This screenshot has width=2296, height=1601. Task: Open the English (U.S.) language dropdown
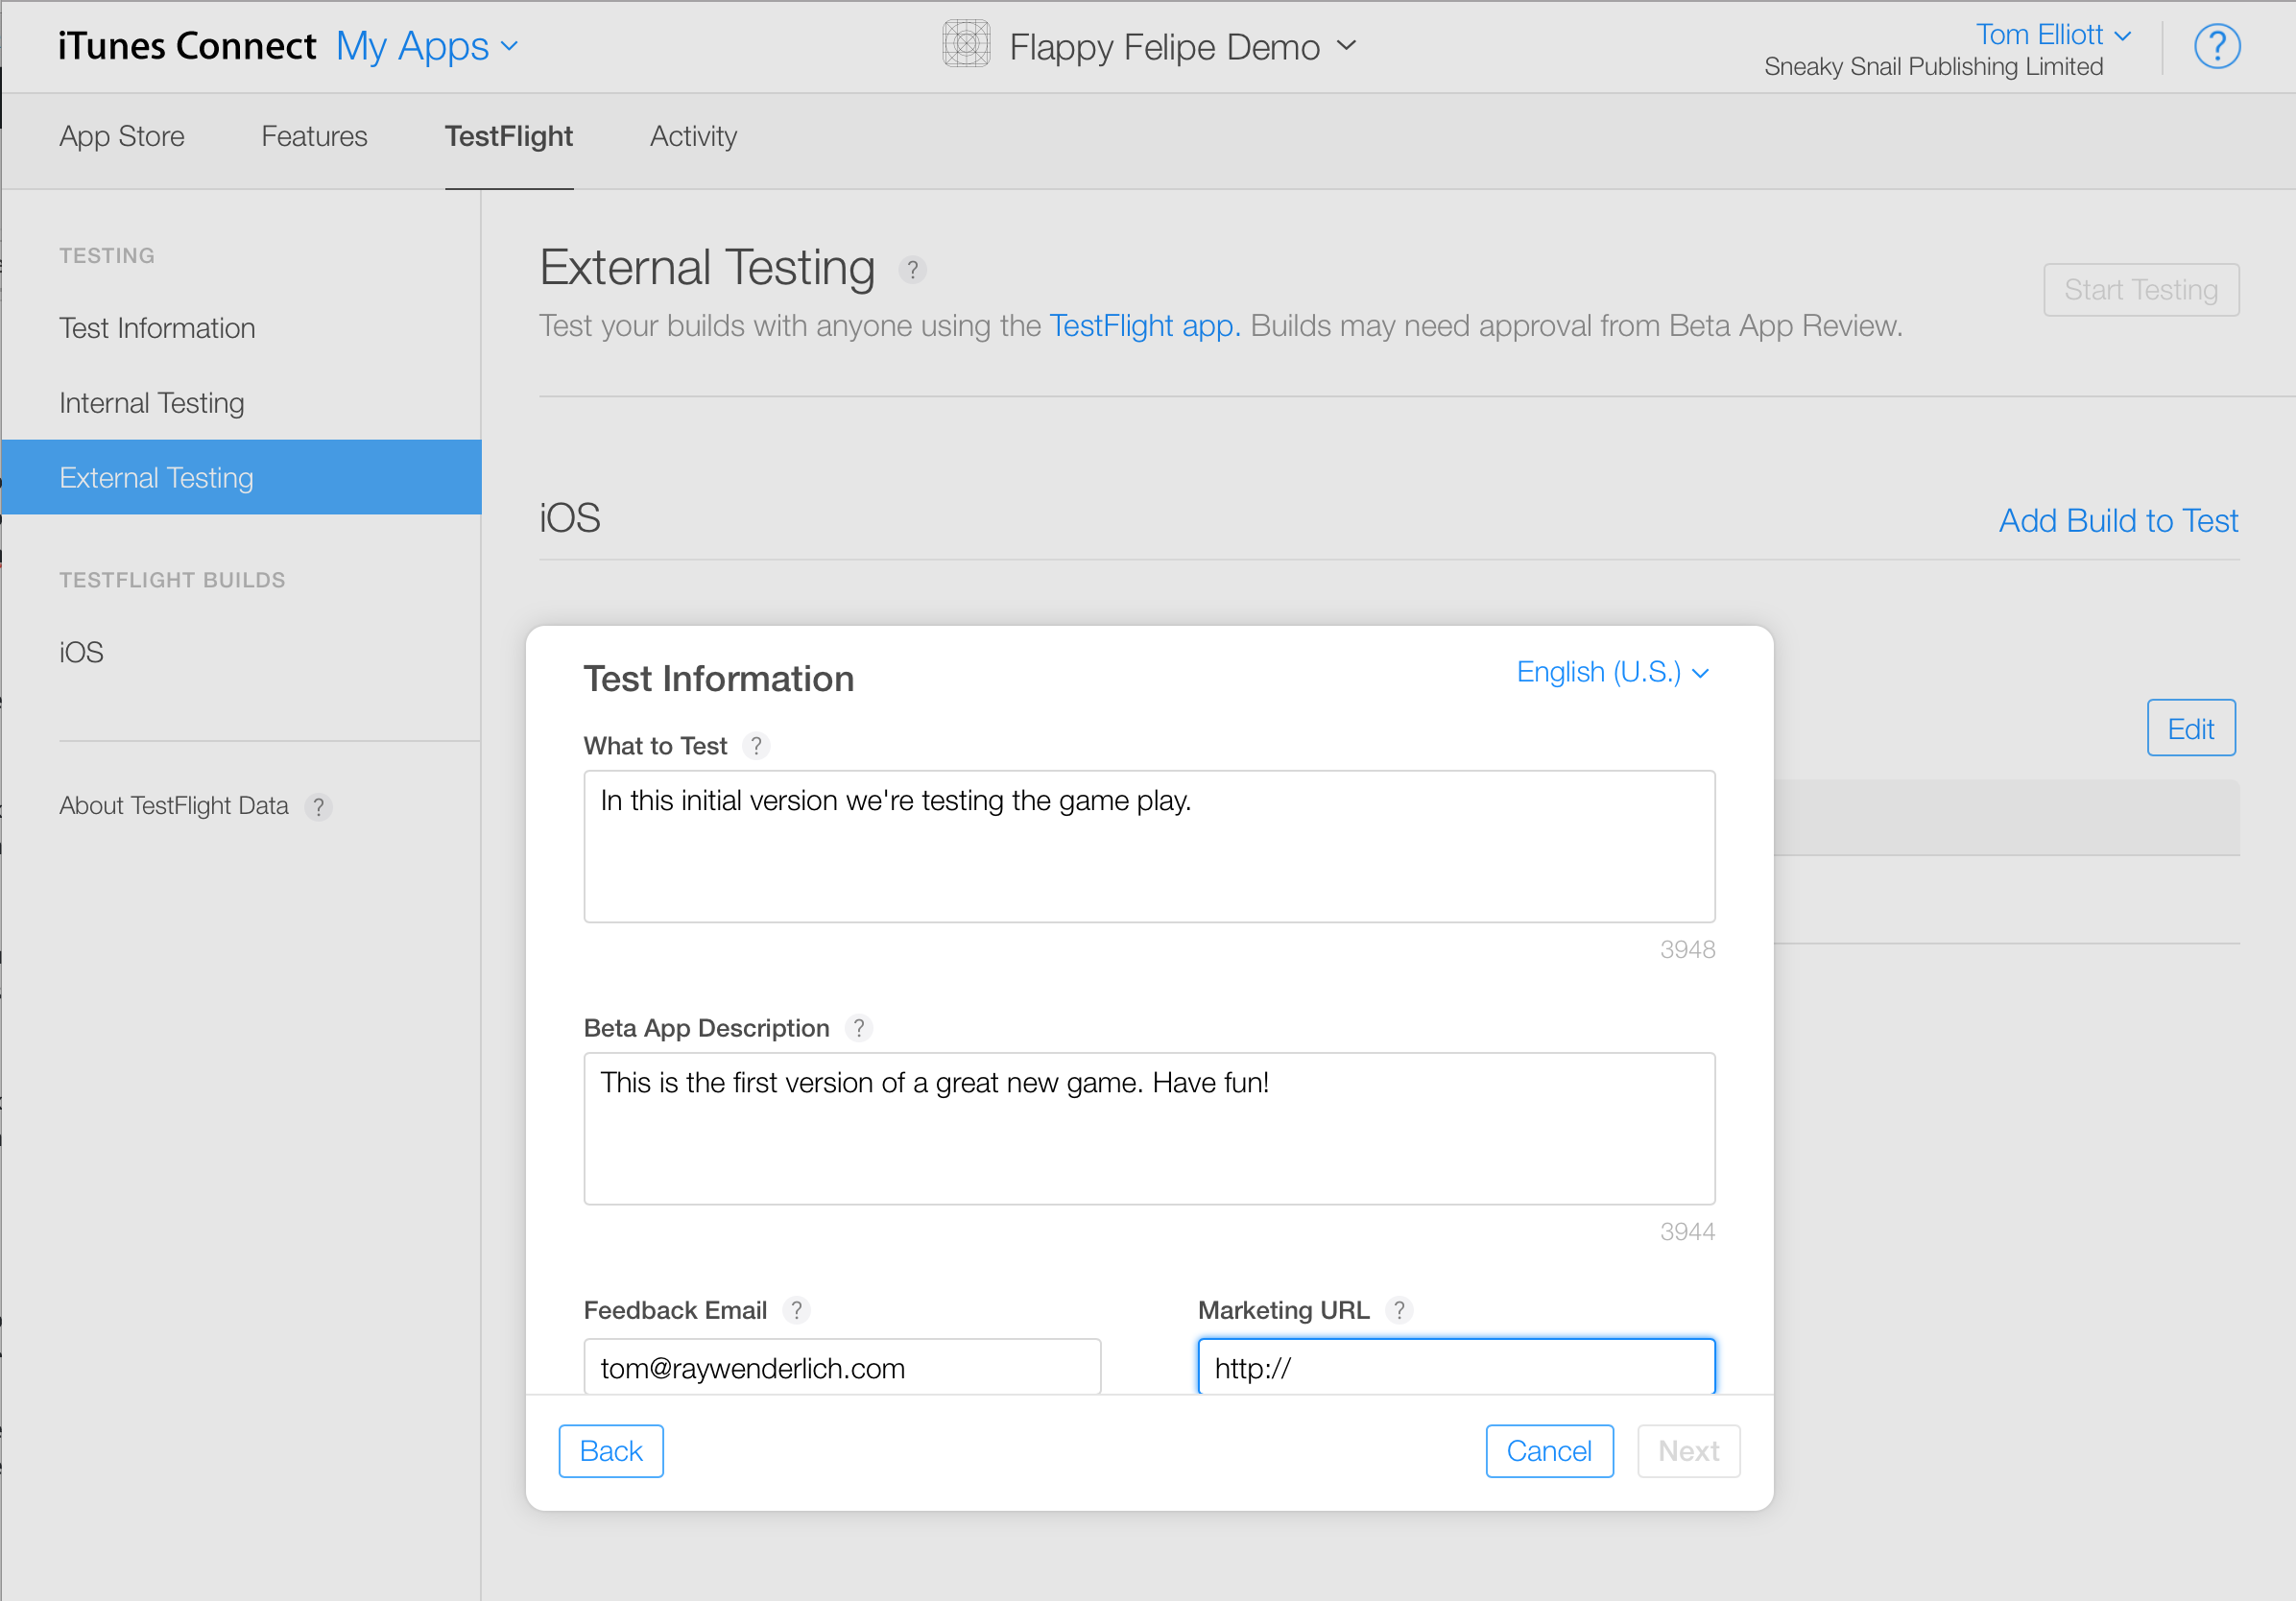(1612, 672)
